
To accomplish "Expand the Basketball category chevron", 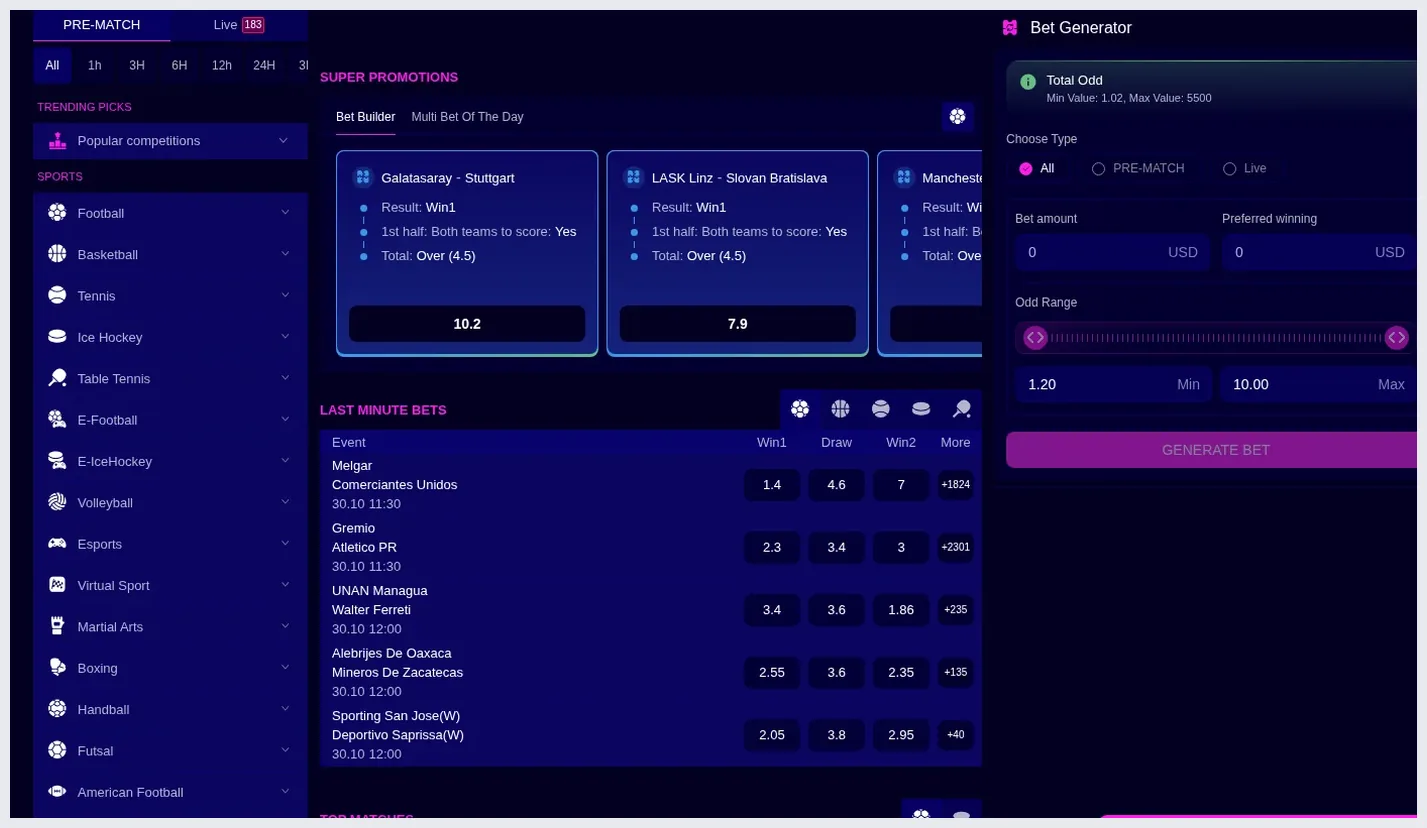I will pos(285,254).
